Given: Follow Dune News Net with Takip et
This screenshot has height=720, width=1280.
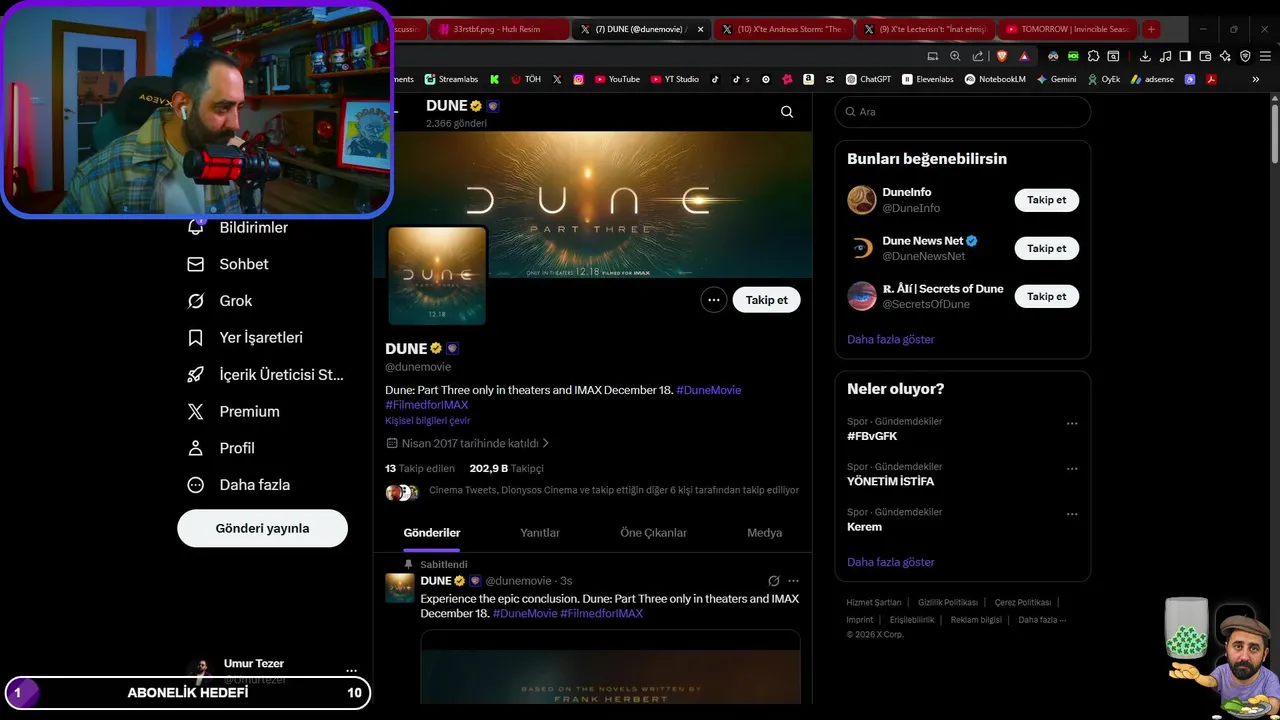Looking at the screenshot, I should pyautogui.click(x=1047, y=248).
